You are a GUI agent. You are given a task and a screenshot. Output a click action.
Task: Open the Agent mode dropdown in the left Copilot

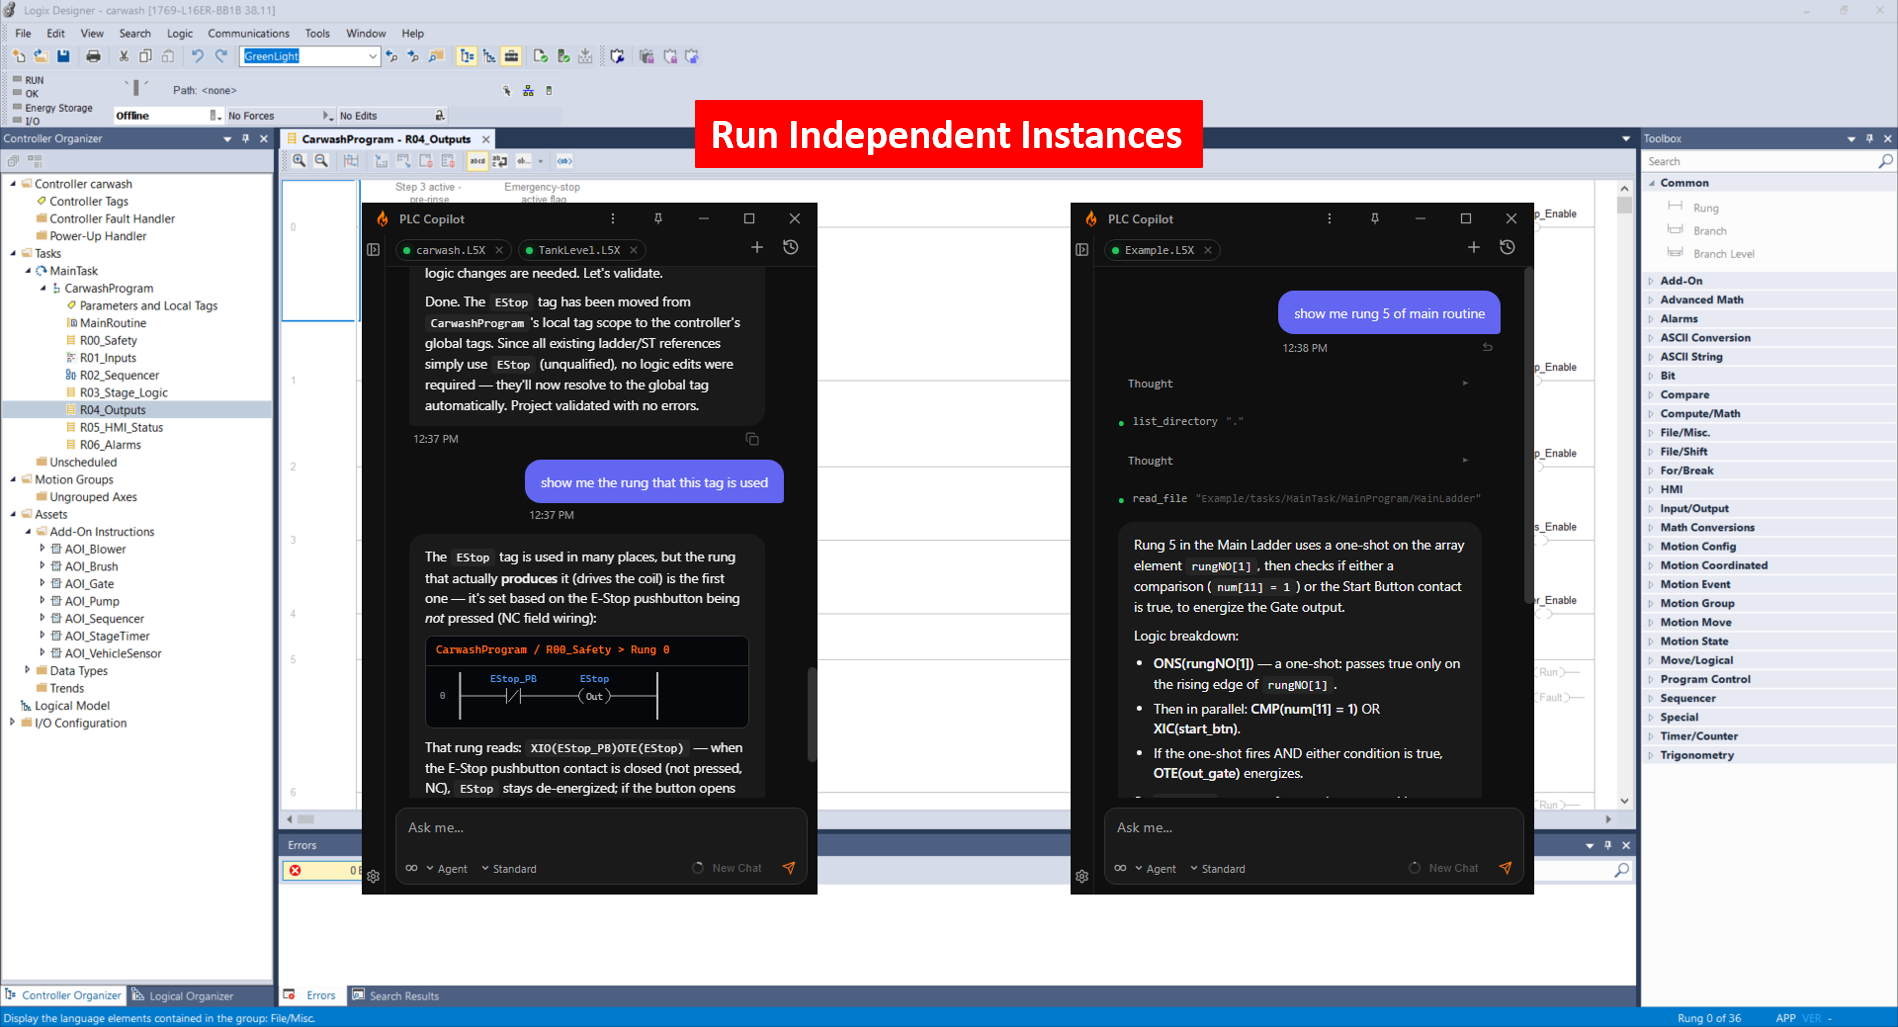pos(448,868)
